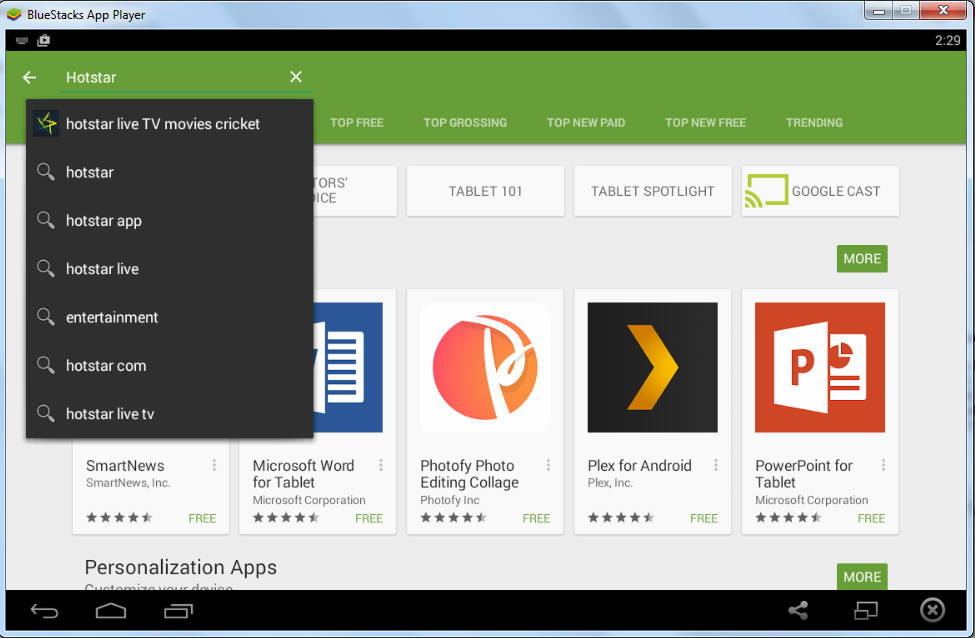Switch to the TOP NEW PAID tab
Image resolution: width=975 pixels, height=638 pixels.
coord(586,123)
